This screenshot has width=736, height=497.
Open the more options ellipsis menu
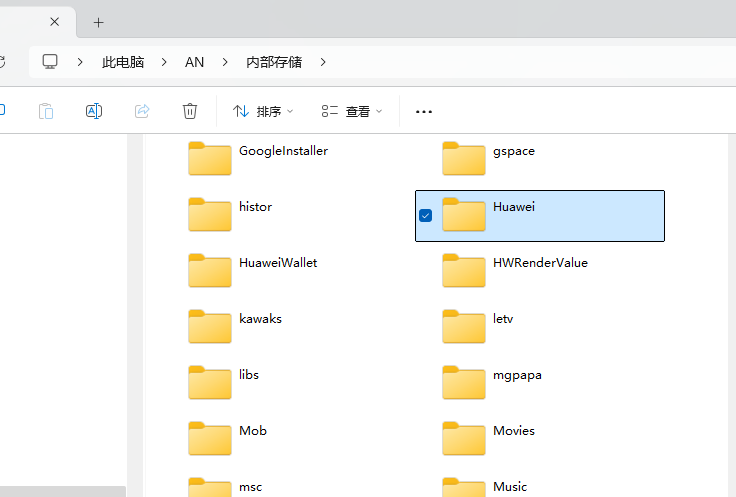424,112
